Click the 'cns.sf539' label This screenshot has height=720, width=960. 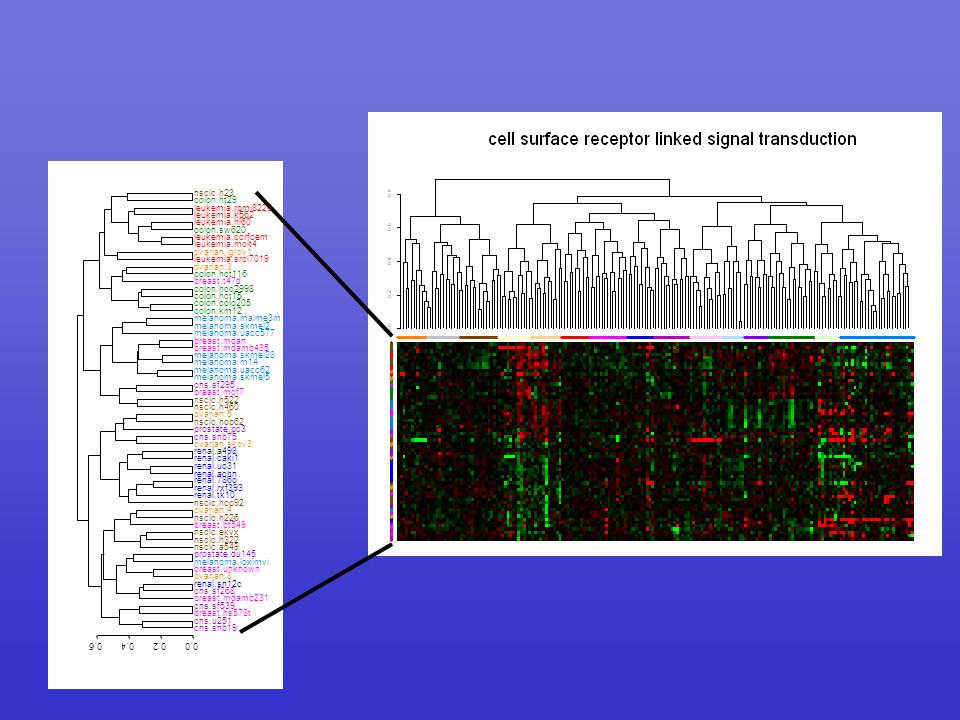[x=215, y=606]
